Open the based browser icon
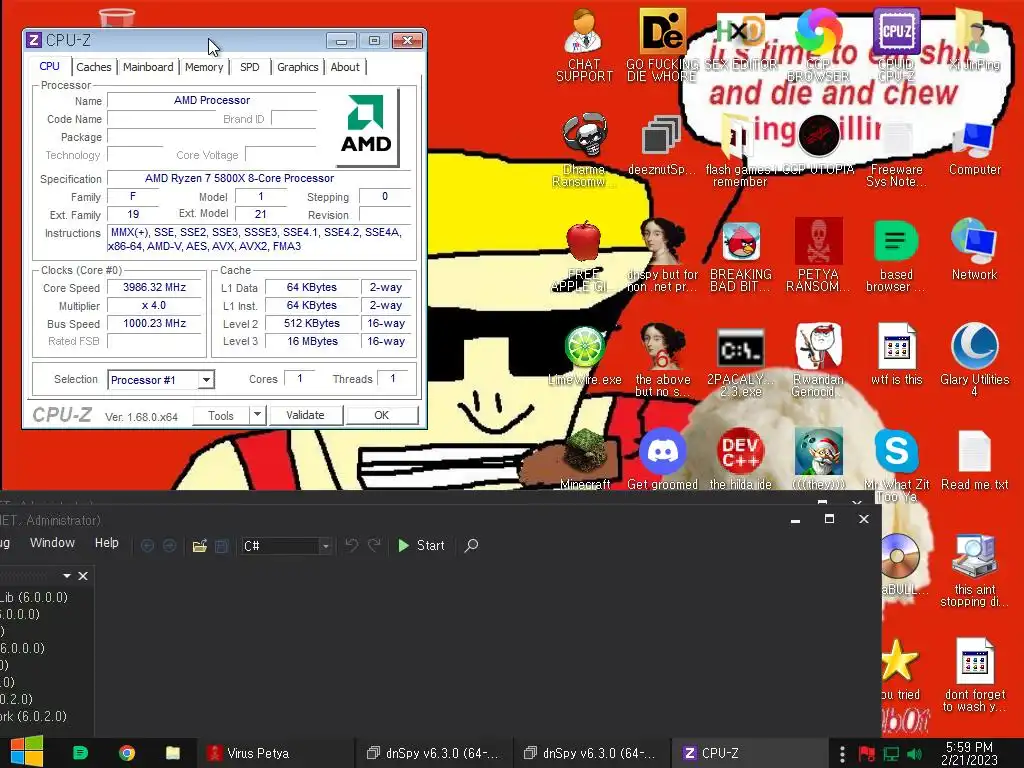 [x=896, y=256]
